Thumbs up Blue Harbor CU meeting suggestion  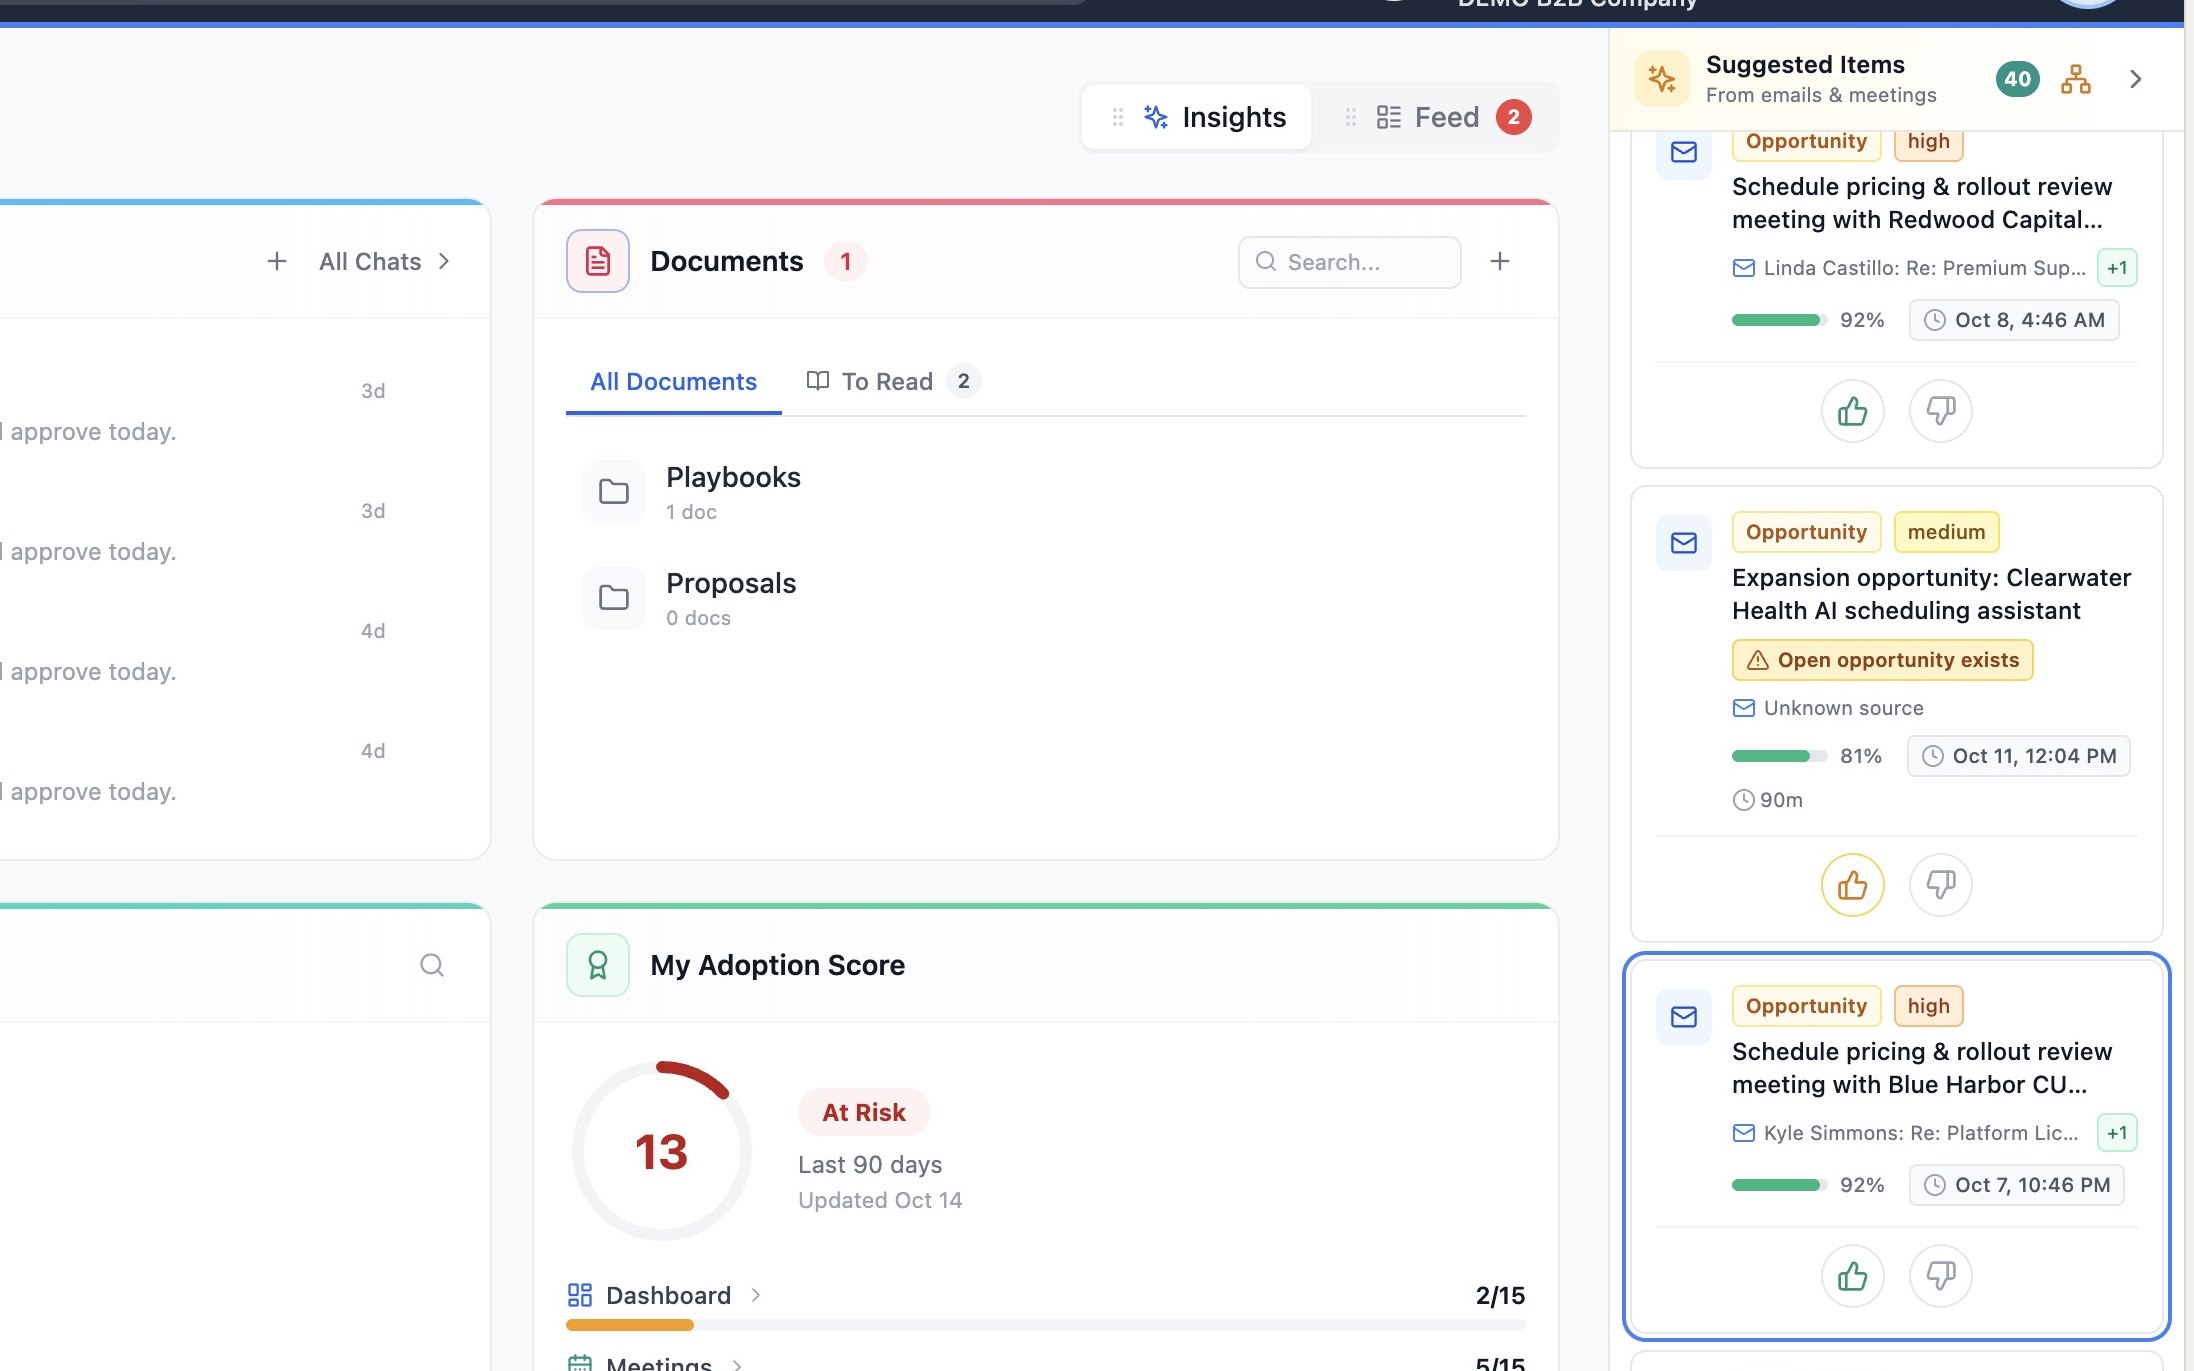pyautogui.click(x=1852, y=1276)
